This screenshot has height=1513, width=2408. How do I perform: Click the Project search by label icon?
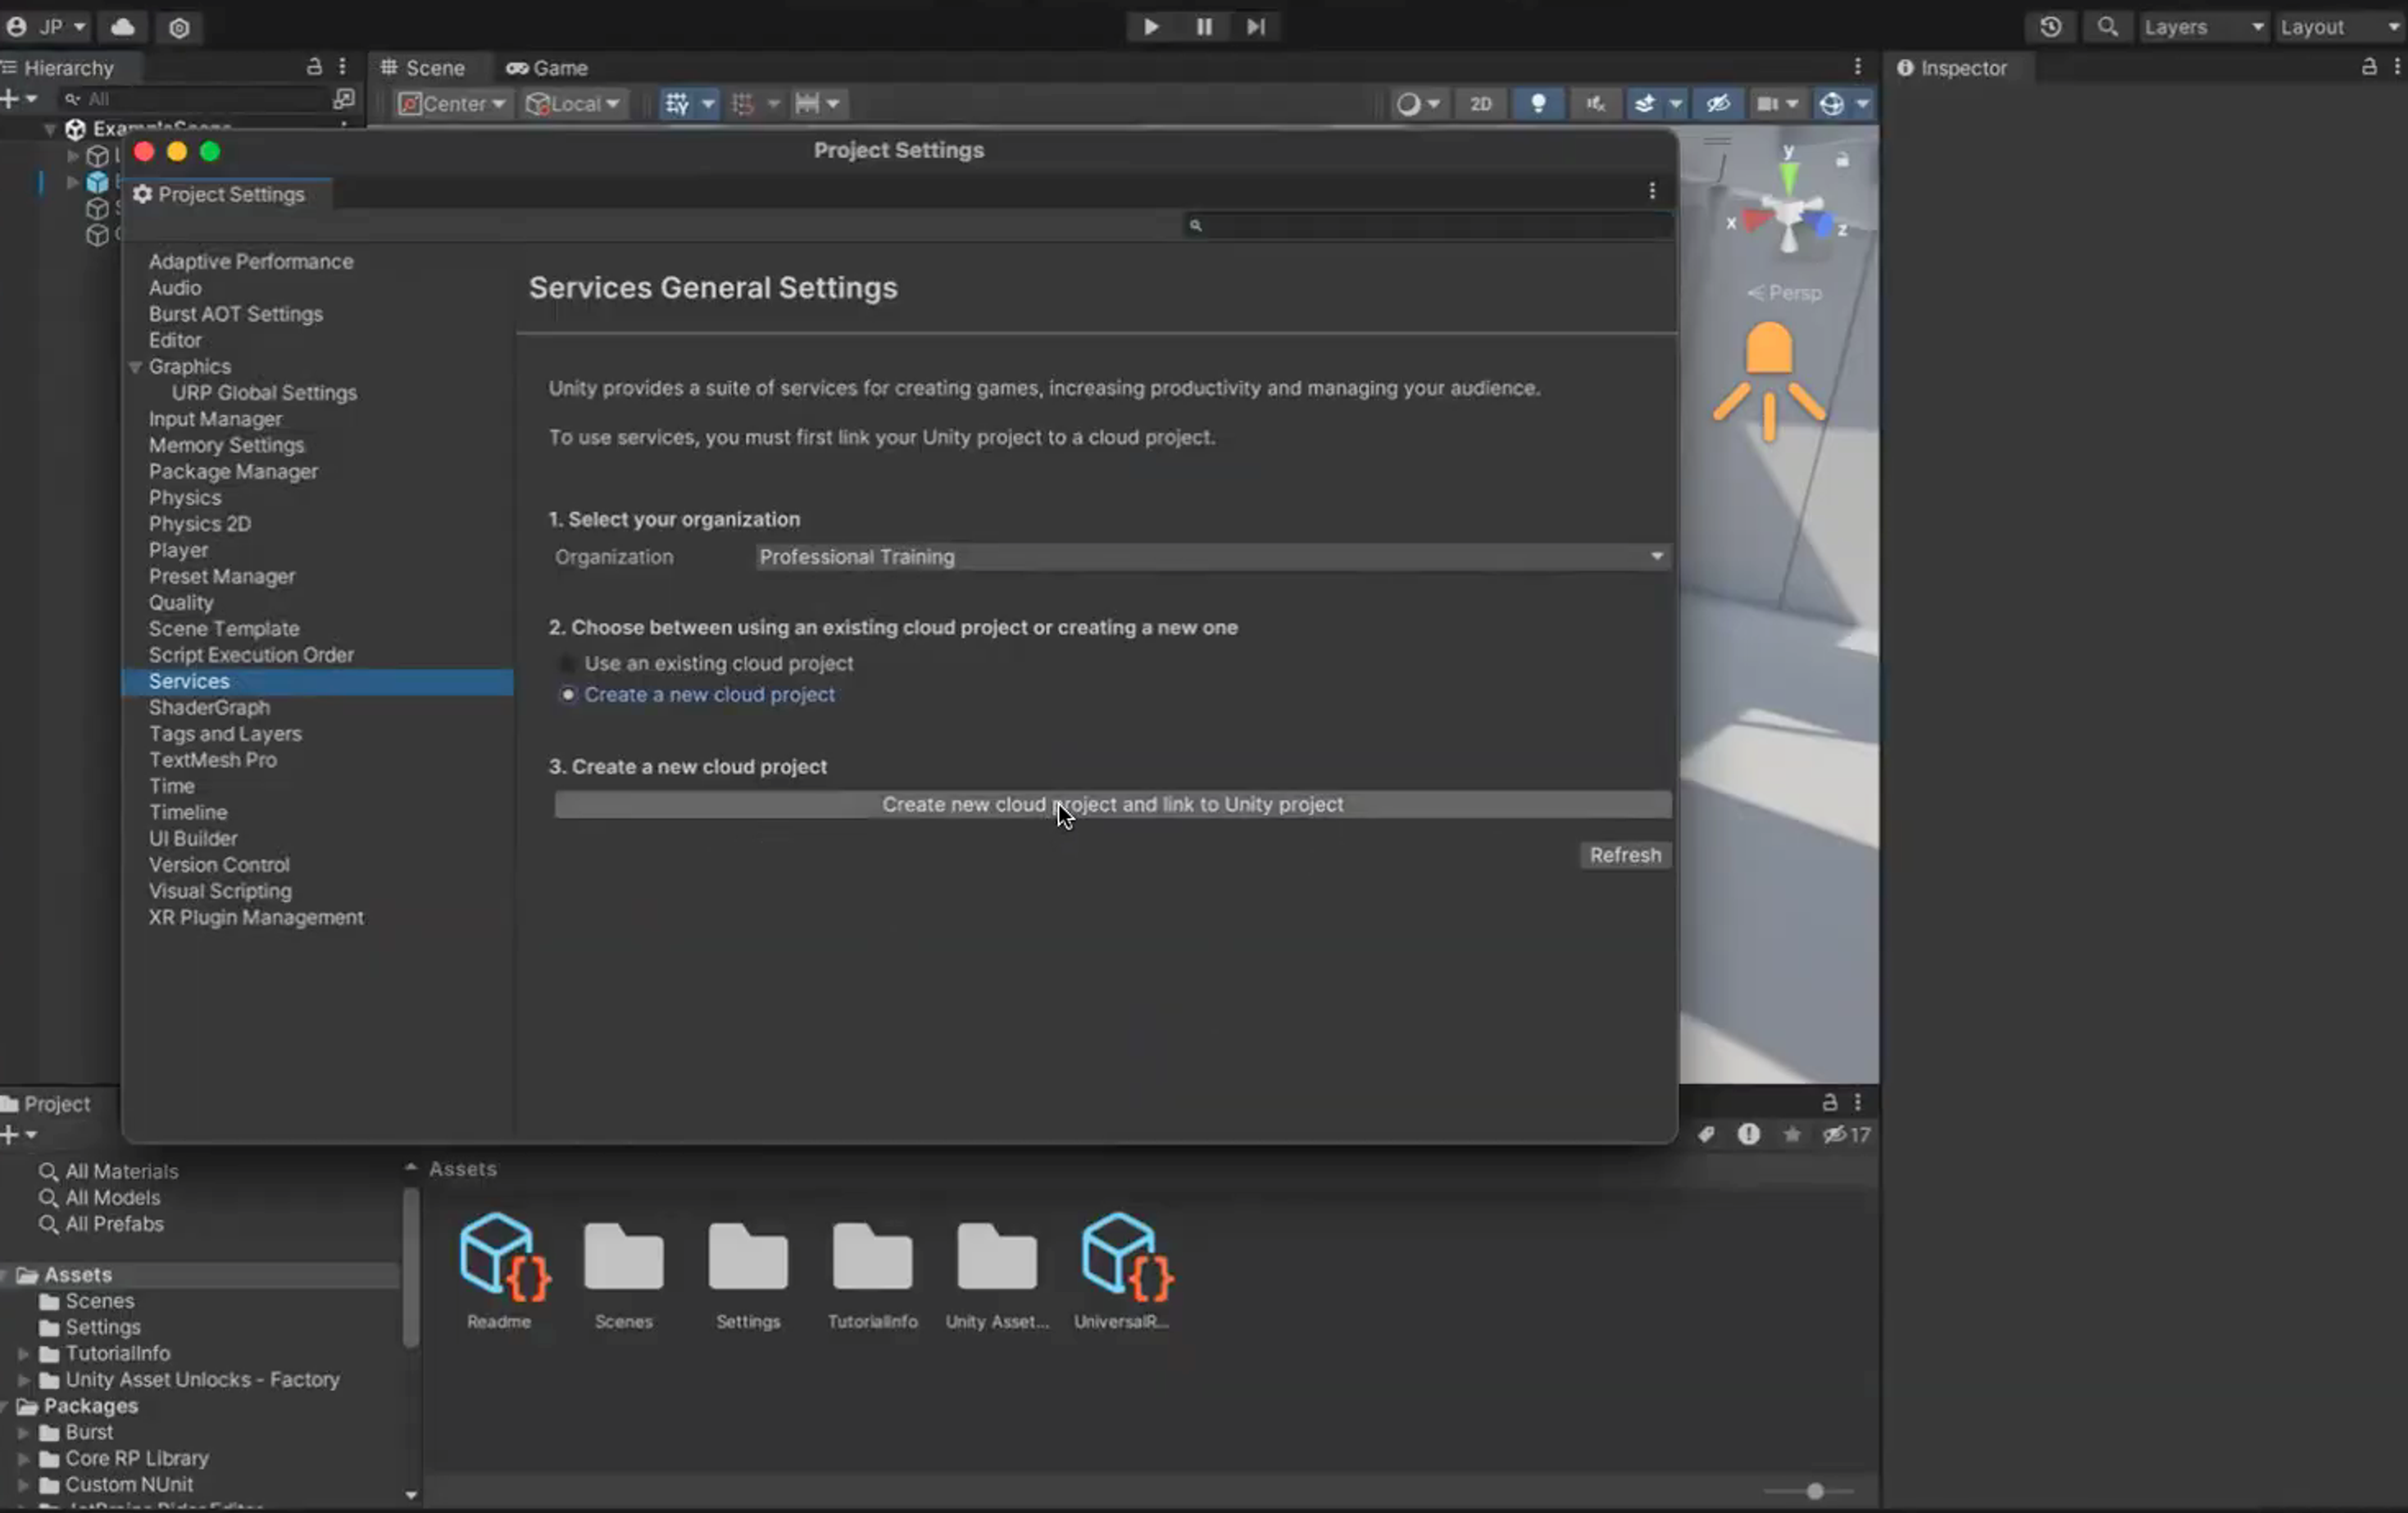click(1706, 1135)
